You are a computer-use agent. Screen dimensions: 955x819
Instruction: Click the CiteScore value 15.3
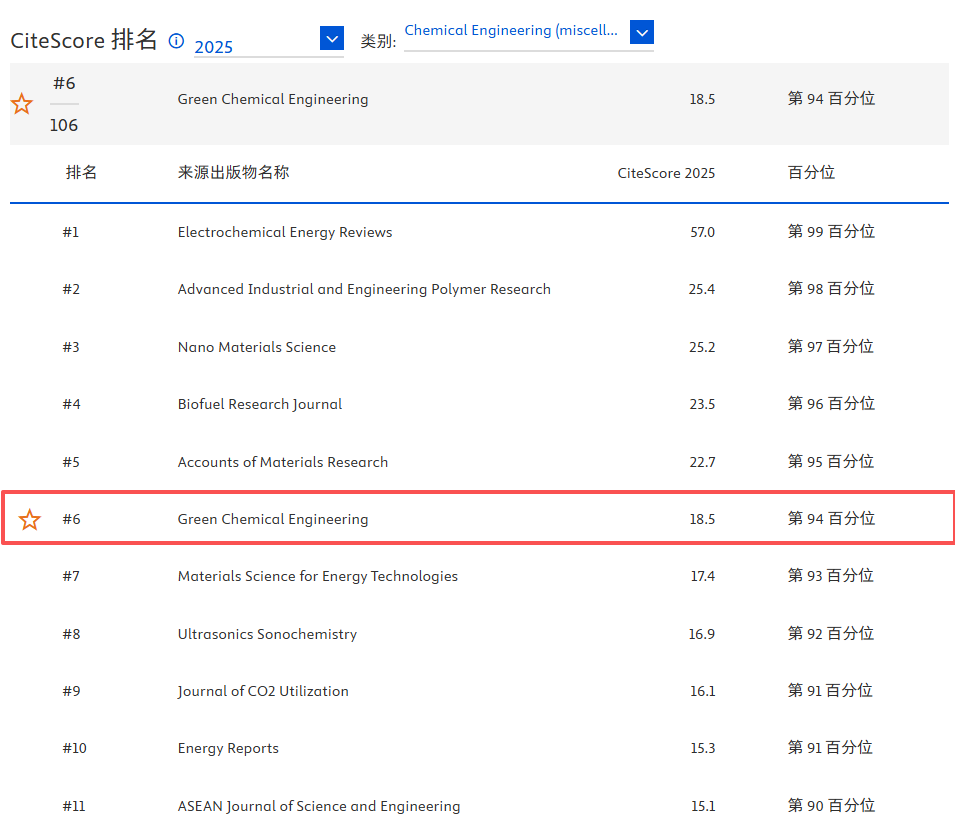(x=703, y=748)
